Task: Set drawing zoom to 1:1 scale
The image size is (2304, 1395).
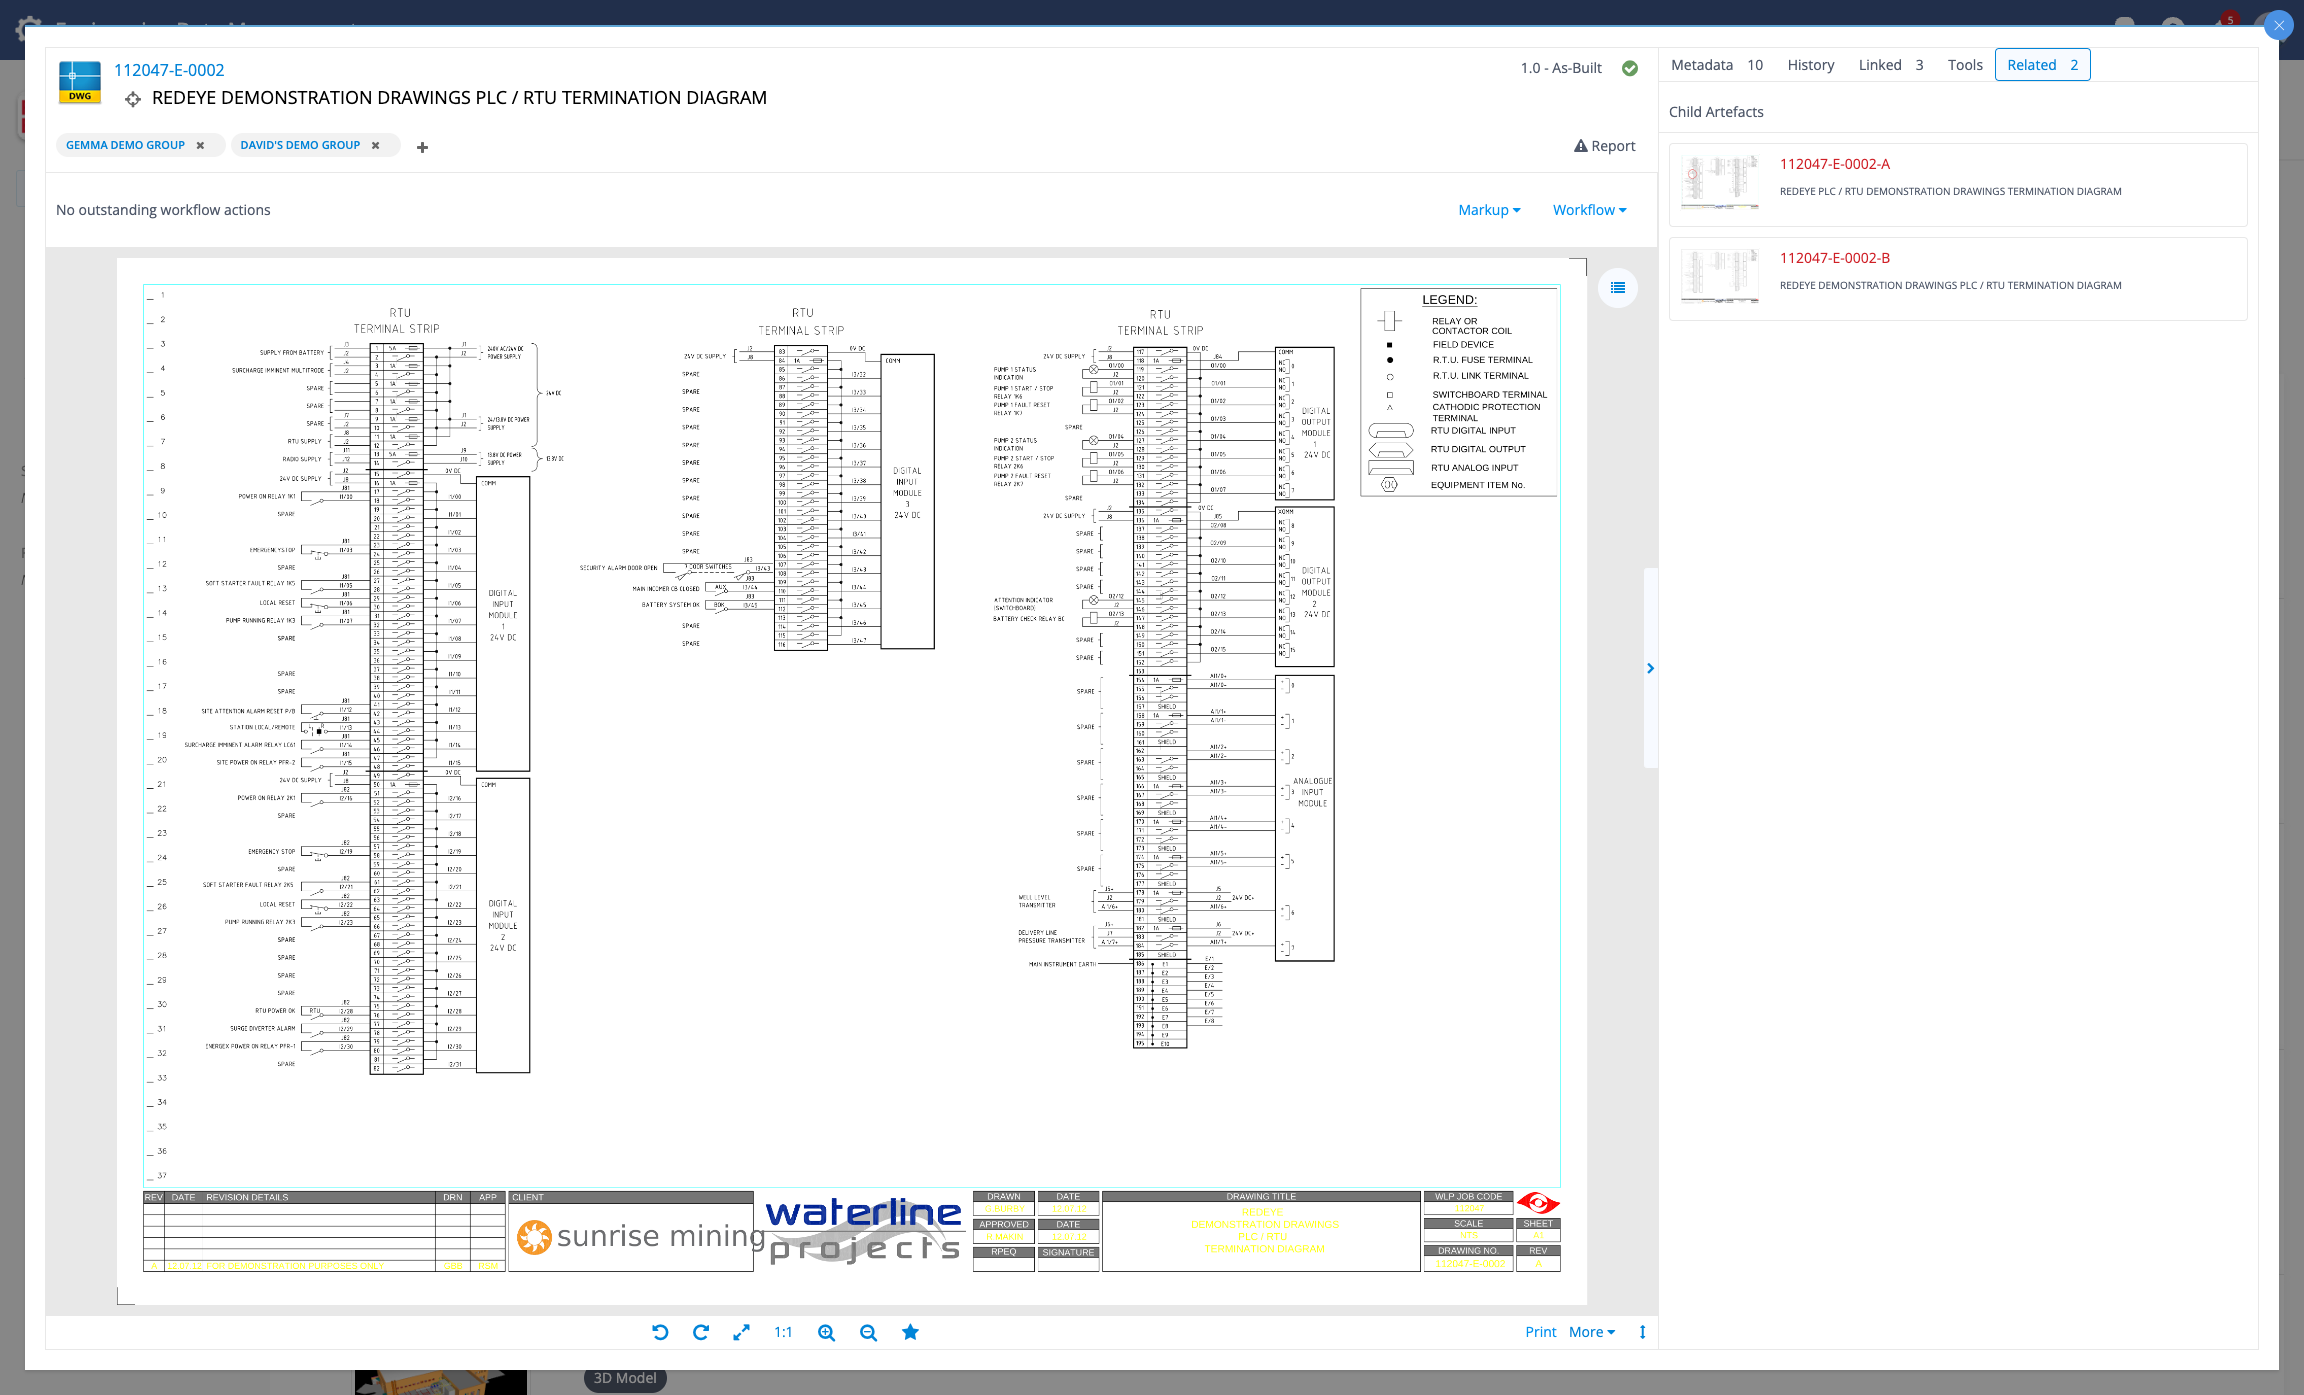Action: click(x=783, y=1332)
